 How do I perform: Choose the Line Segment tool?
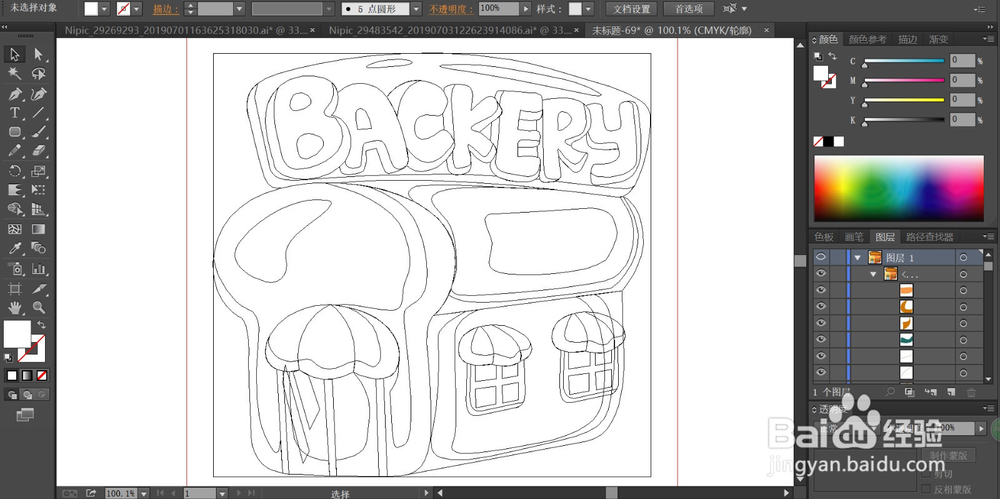(x=38, y=113)
